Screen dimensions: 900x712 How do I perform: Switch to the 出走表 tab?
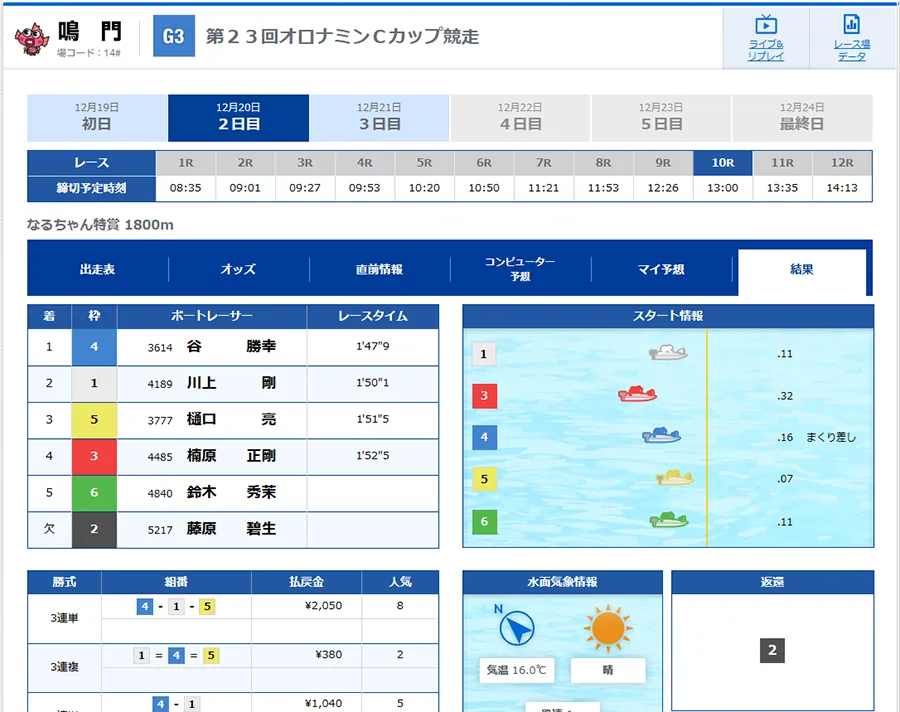(98, 269)
